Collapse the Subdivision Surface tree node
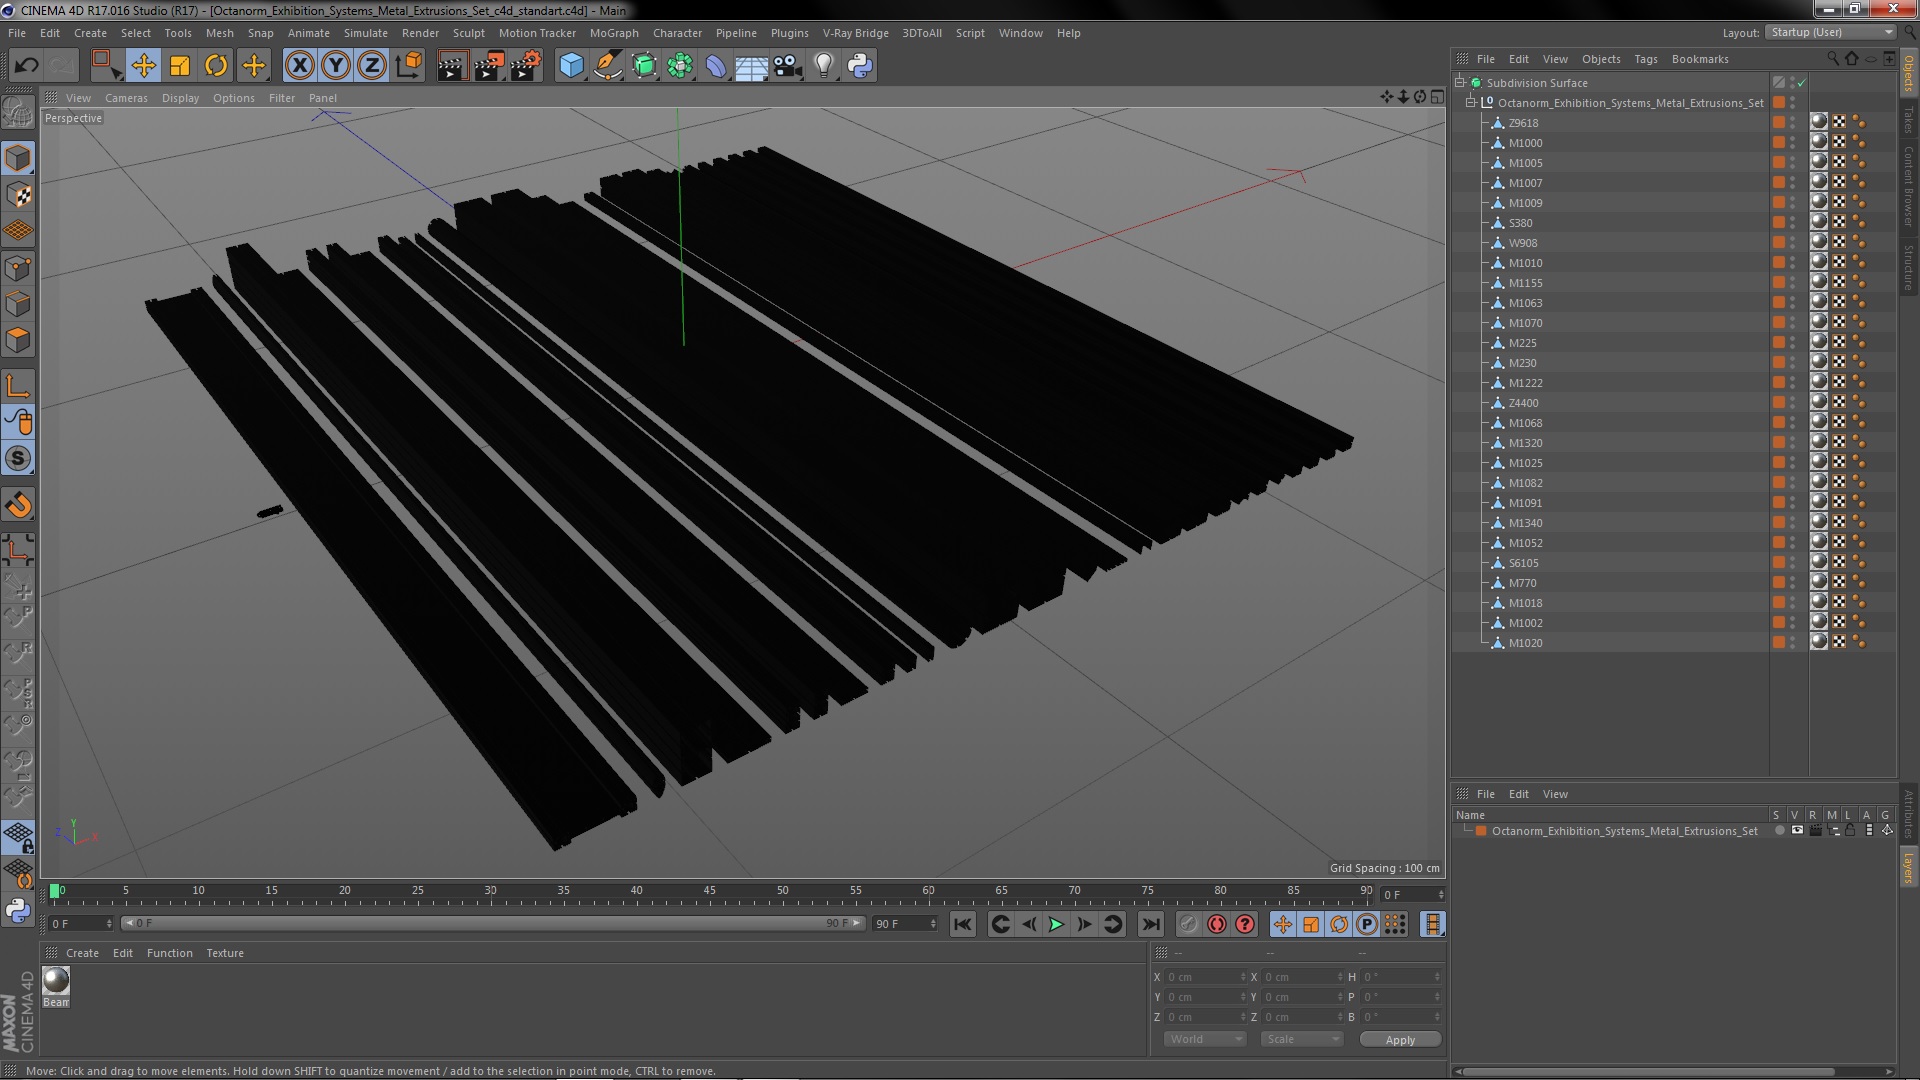 coord(1460,83)
